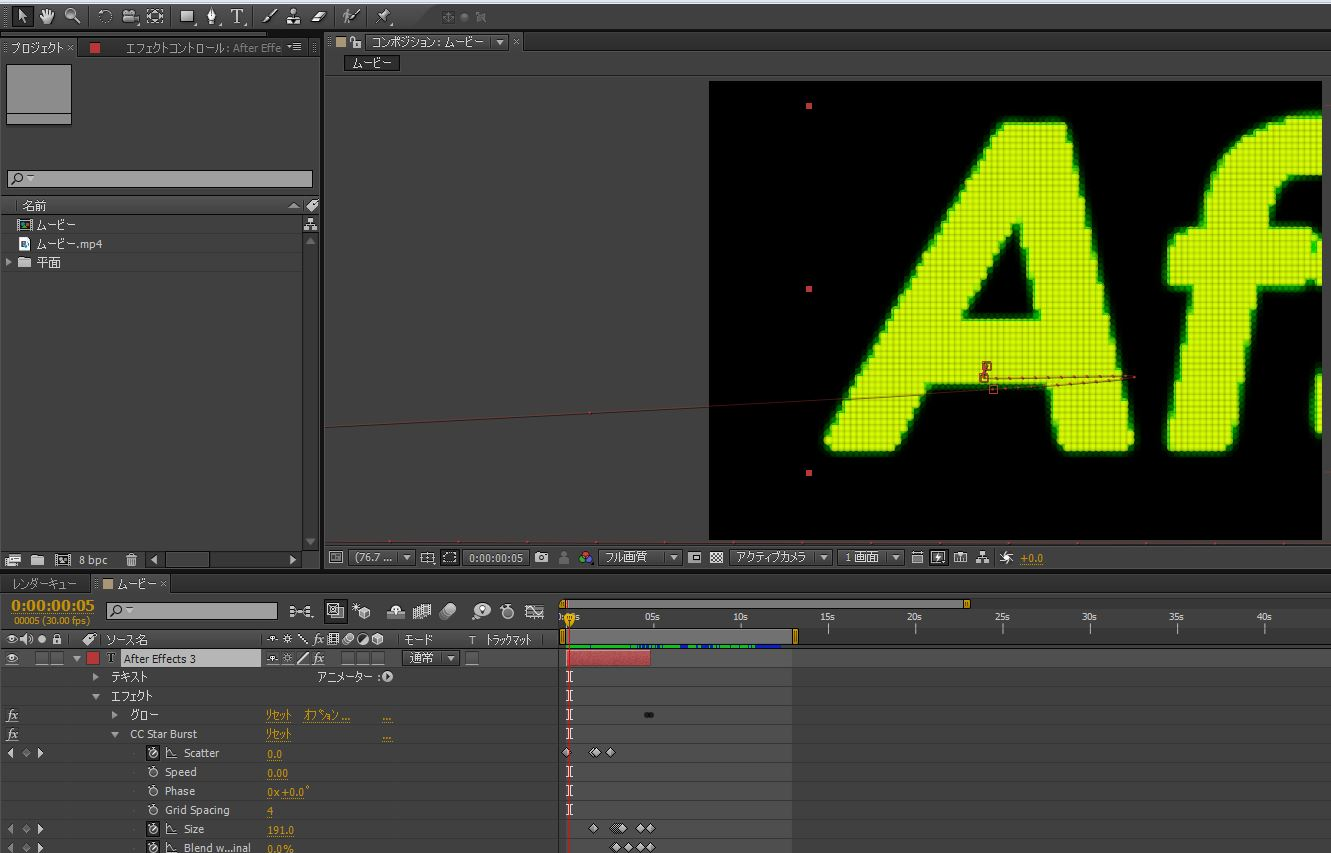
Task: Toggle the transparency grid in viewer
Action: click(716, 558)
